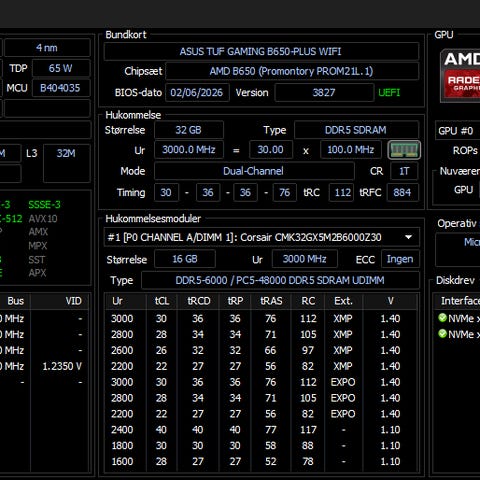This screenshot has height=480, width=480.
Task: Click the dropdown arrow beside Corsair CMK32GX5M2B6000Z30
Action: click(x=408, y=237)
